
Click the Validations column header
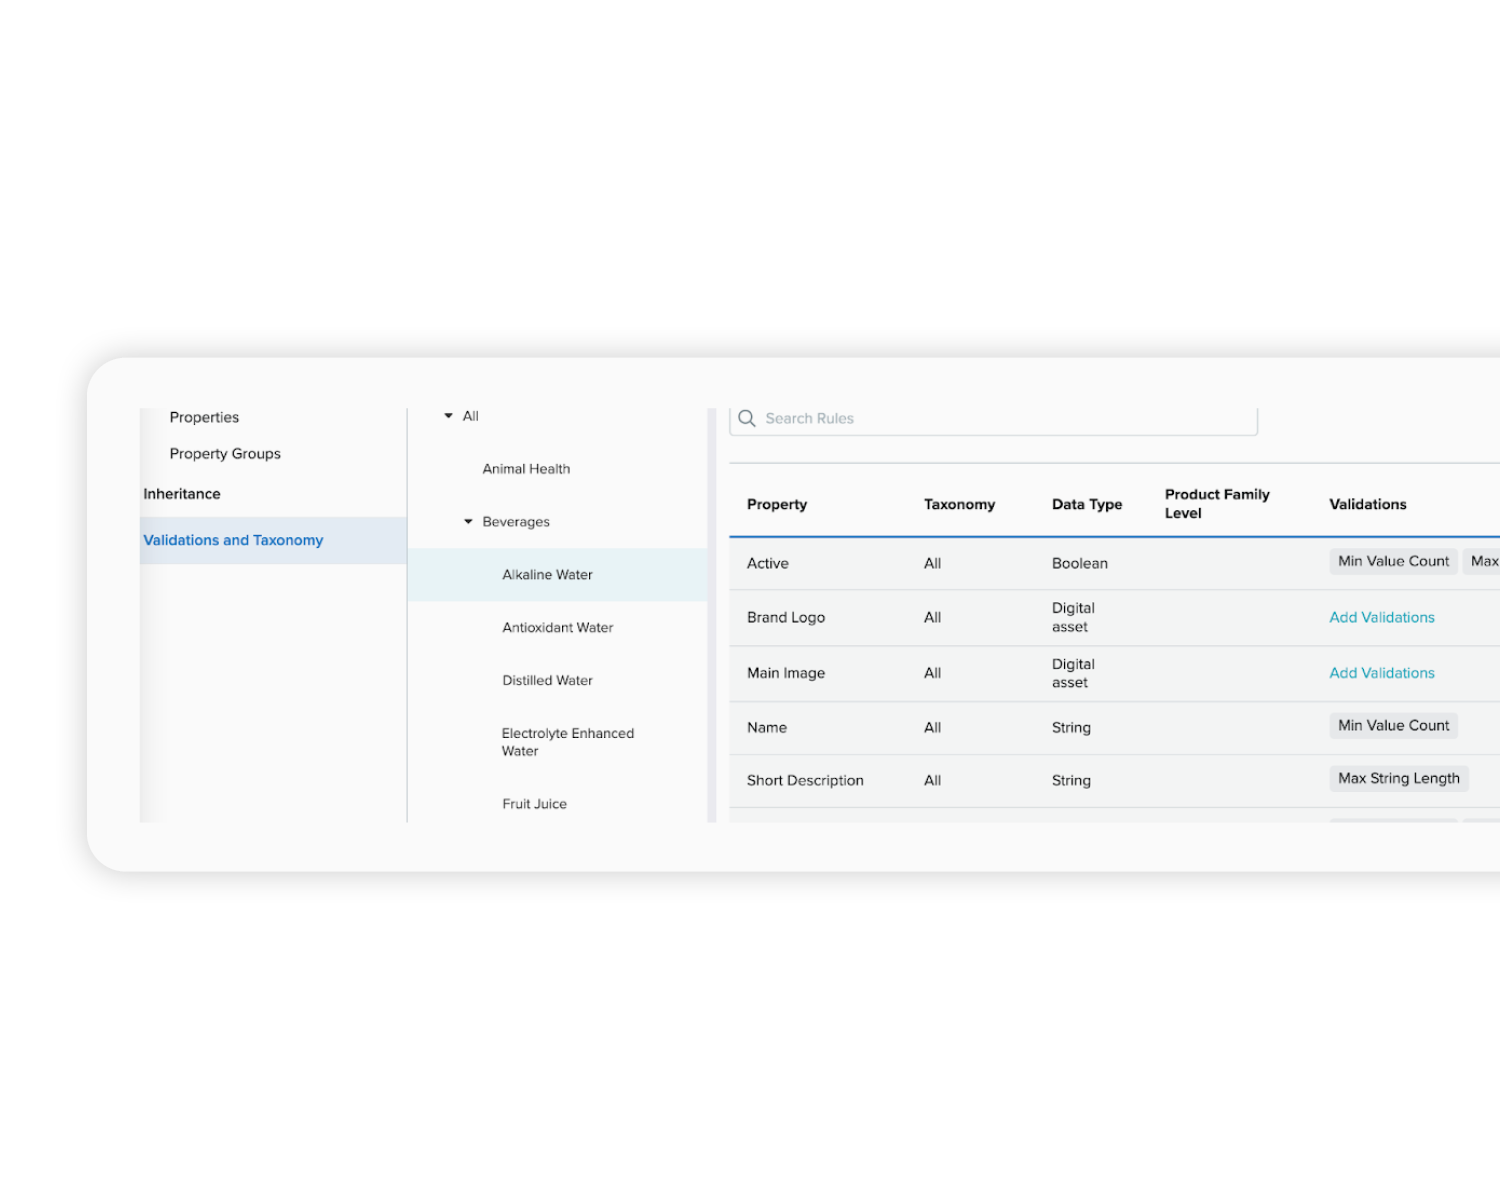click(x=1367, y=504)
